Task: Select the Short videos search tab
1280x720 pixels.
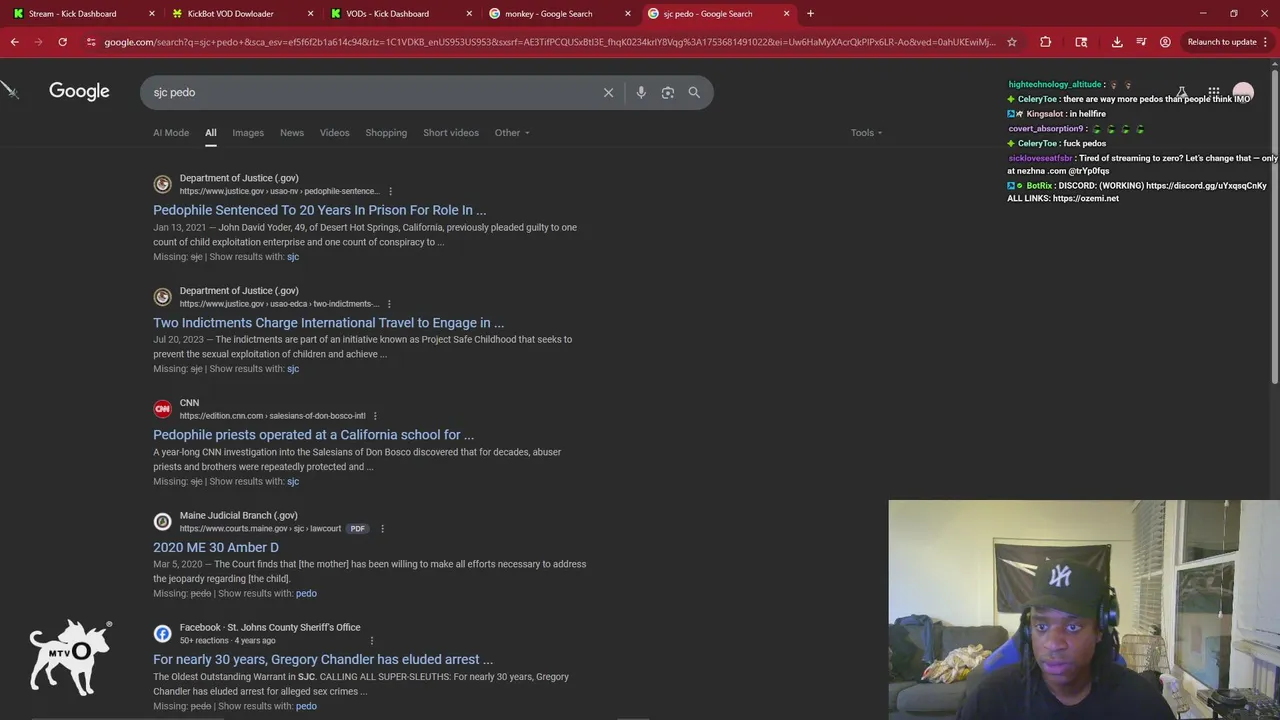Action: click(451, 133)
